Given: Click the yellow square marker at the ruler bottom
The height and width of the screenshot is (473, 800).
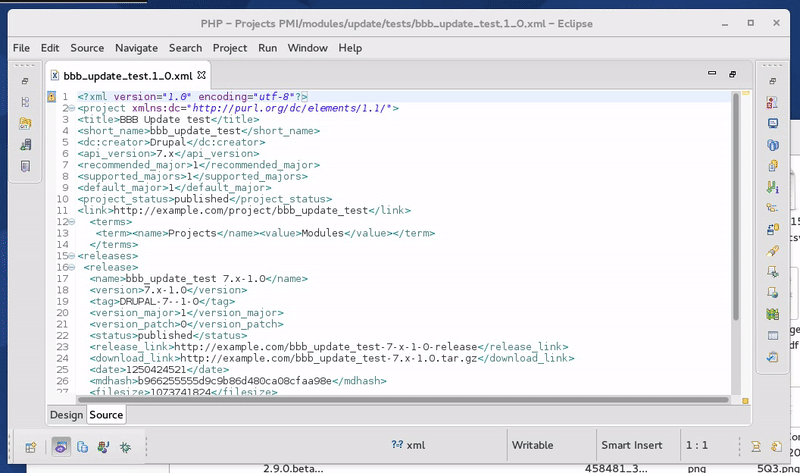Looking at the screenshot, I should (745, 401).
